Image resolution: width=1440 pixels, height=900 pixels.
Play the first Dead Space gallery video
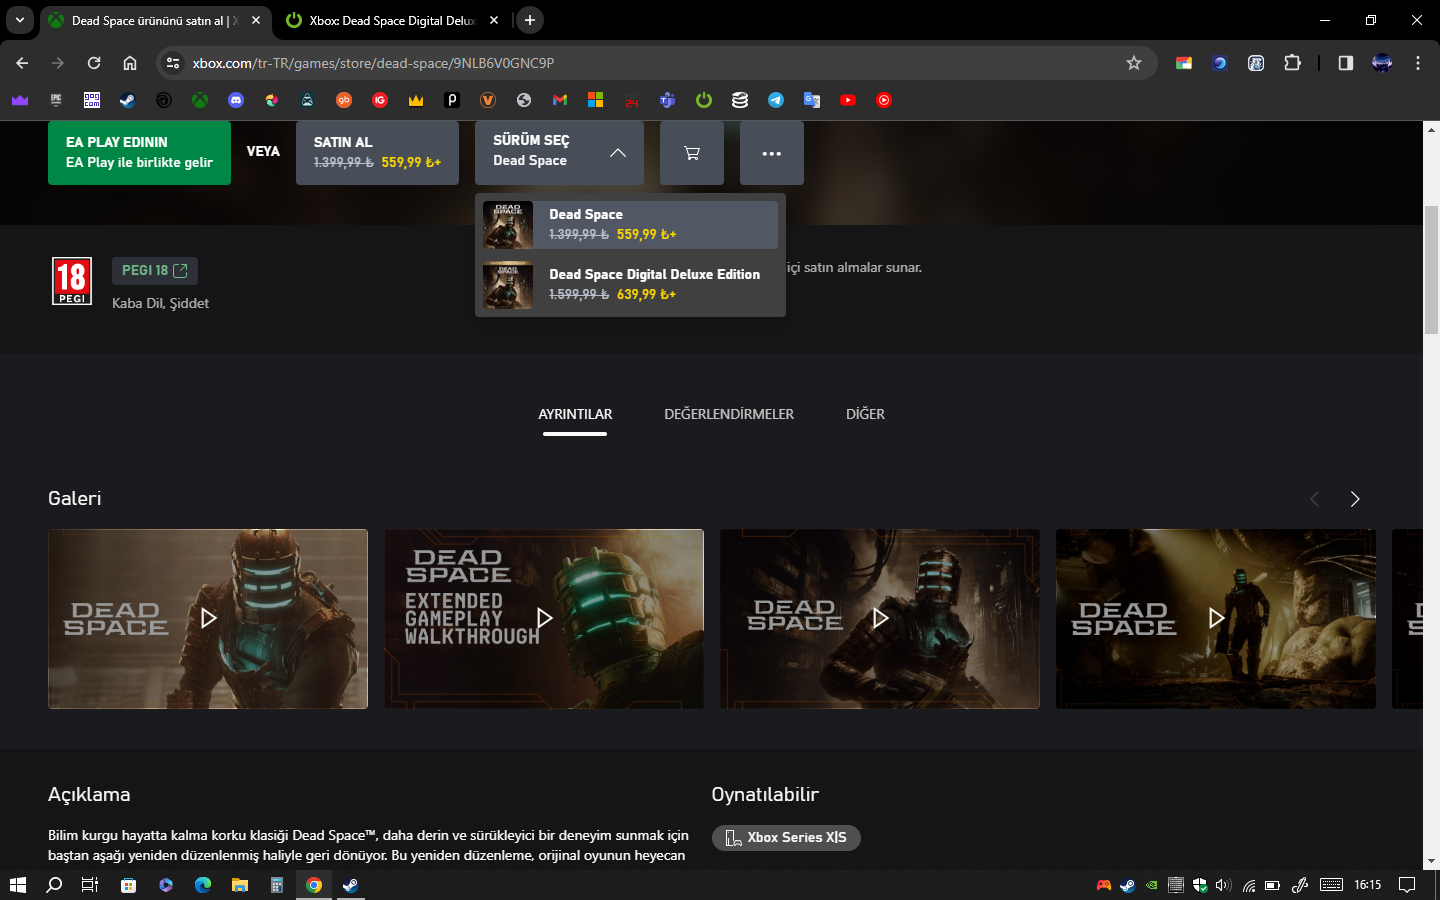(208, 619)
